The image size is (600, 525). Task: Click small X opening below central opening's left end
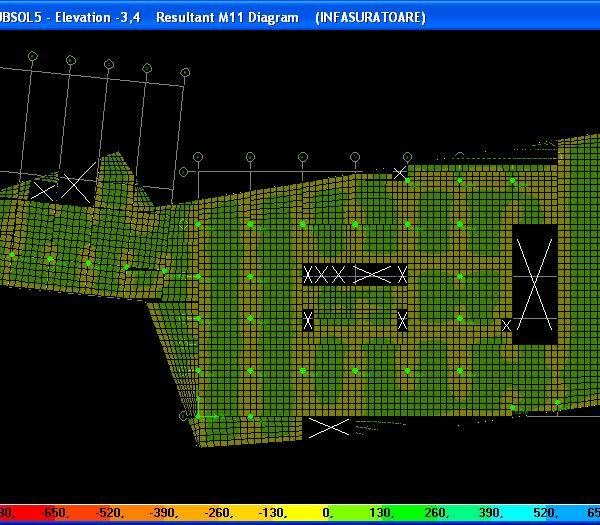[308, 320]
